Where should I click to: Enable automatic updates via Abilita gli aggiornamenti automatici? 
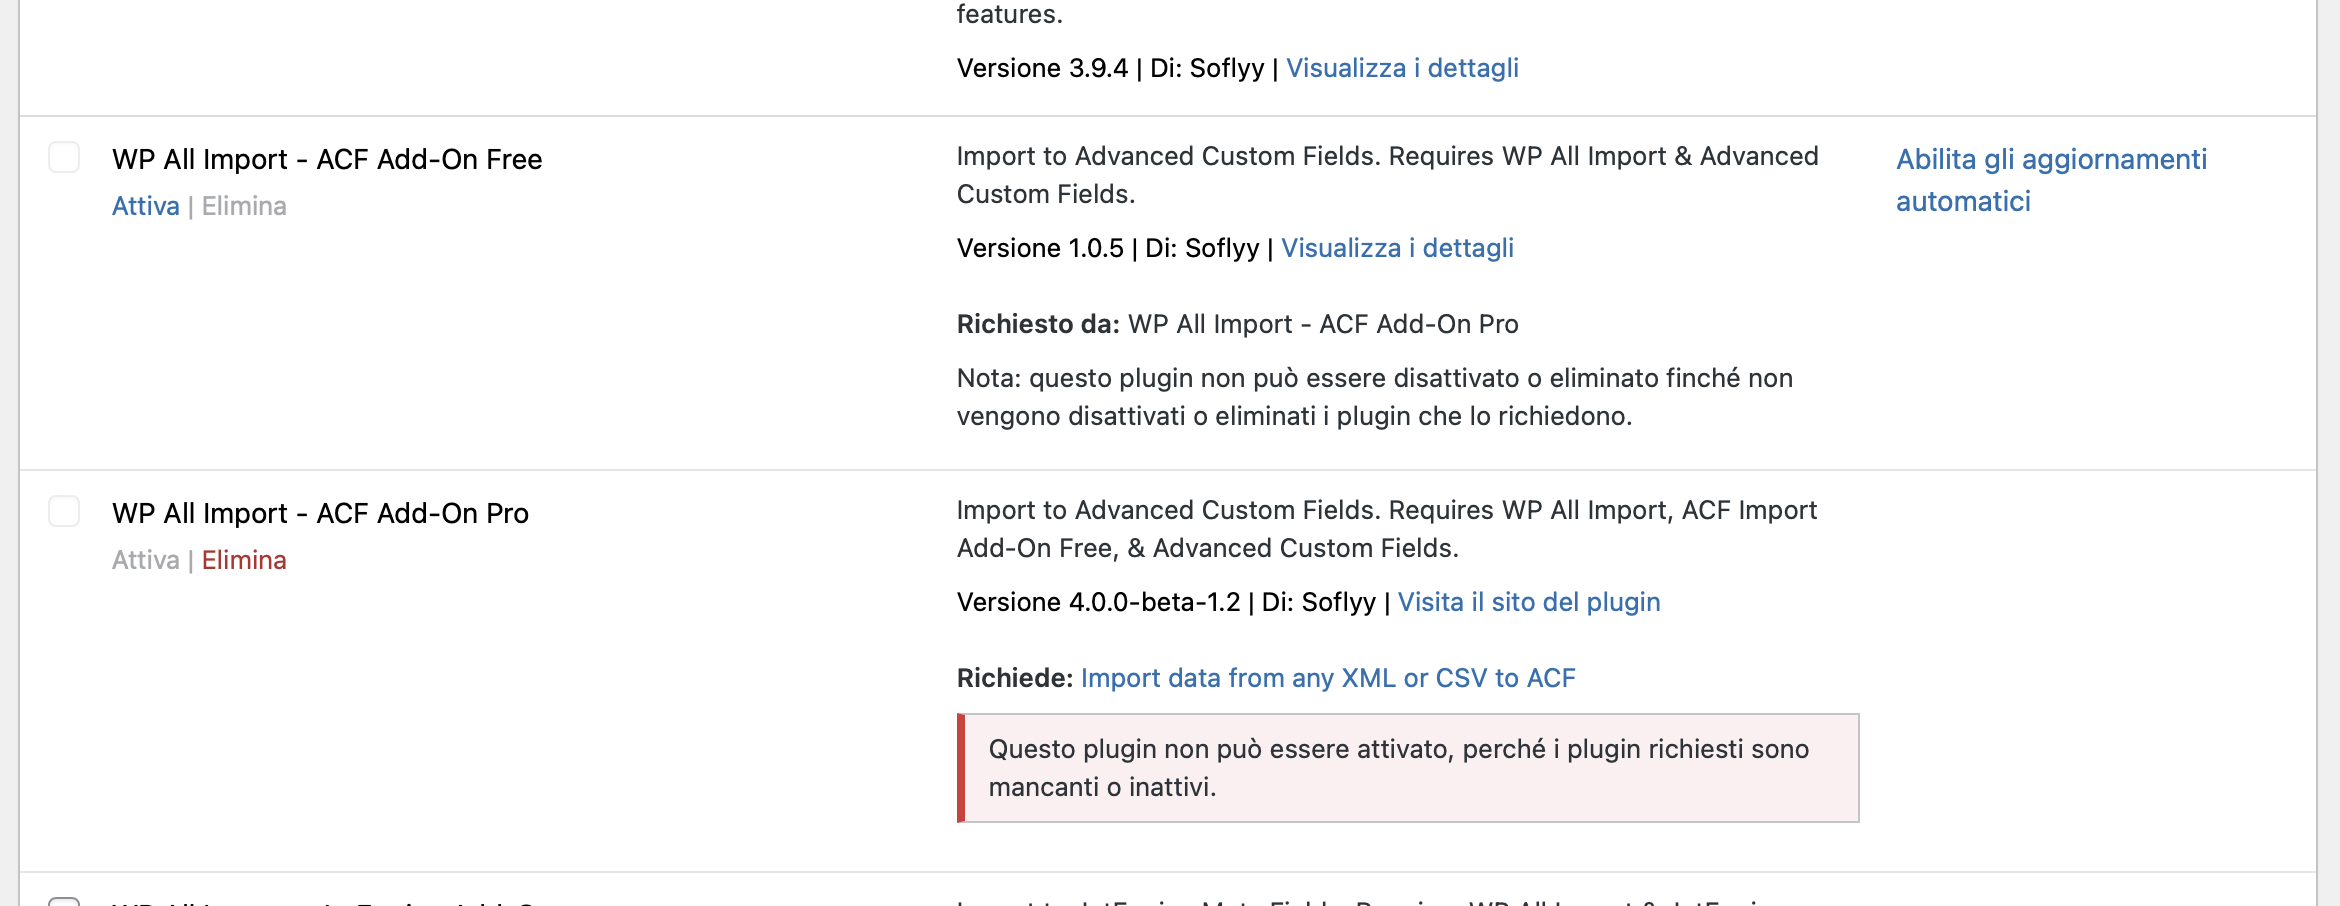[2051, 180]
